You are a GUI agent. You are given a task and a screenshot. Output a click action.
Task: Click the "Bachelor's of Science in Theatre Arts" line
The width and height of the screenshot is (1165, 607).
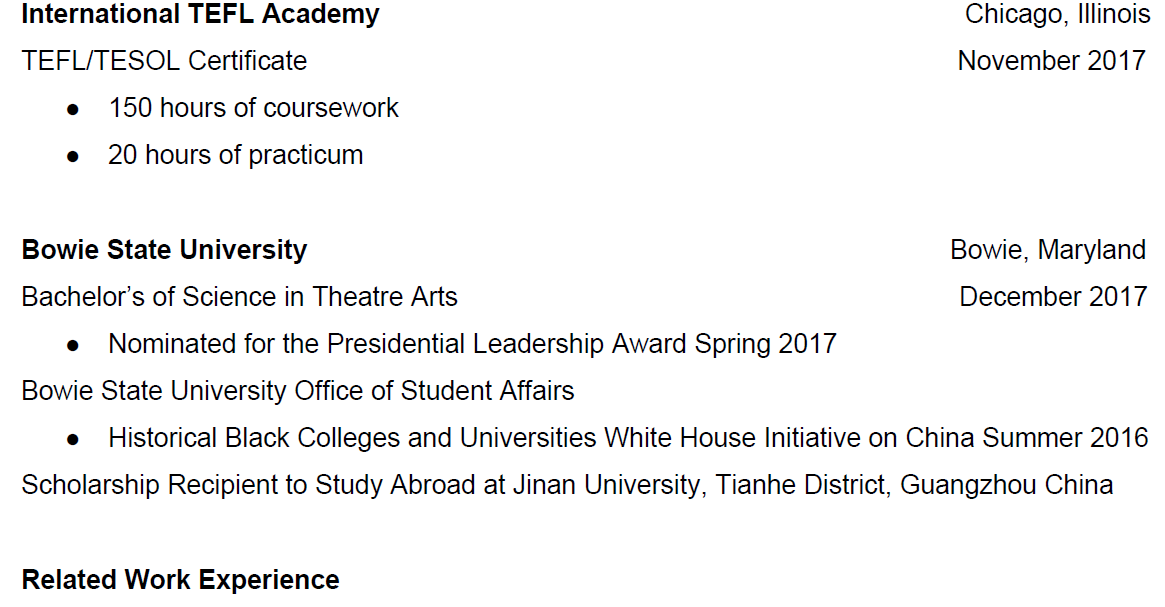239,297
